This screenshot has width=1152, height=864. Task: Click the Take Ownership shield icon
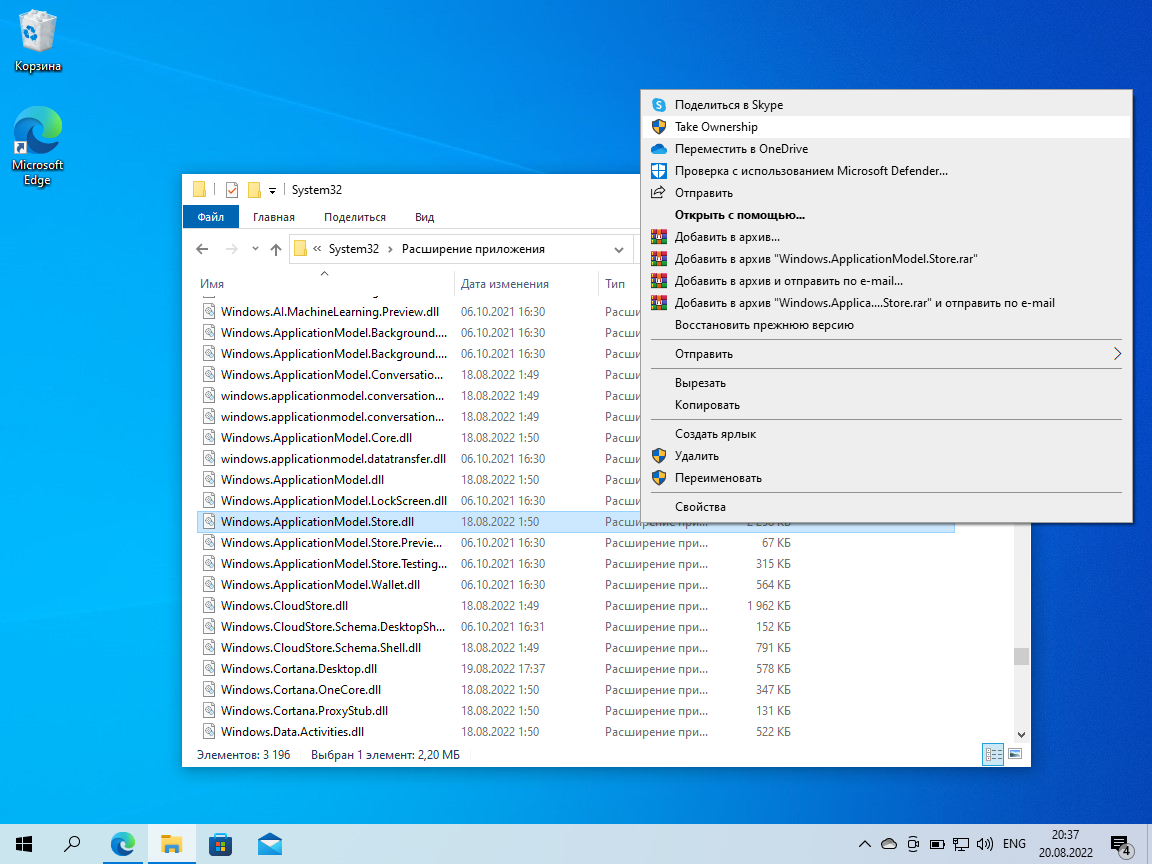pyautogui.click(x=659, y=127)
